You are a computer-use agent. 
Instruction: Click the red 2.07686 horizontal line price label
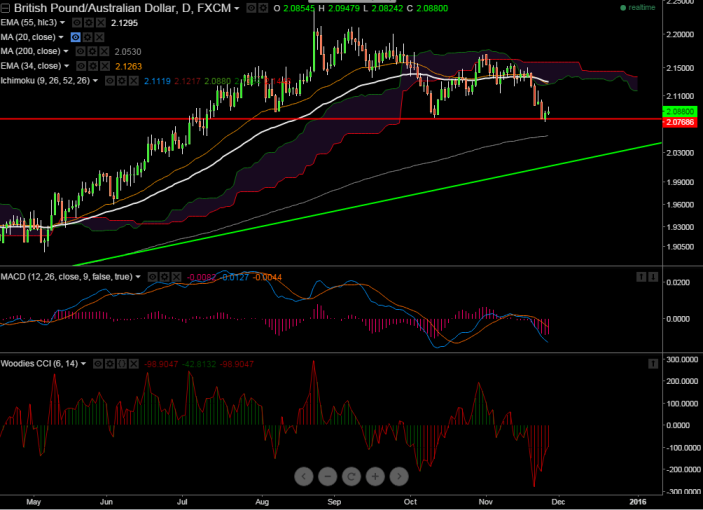(x=678, y=121)
